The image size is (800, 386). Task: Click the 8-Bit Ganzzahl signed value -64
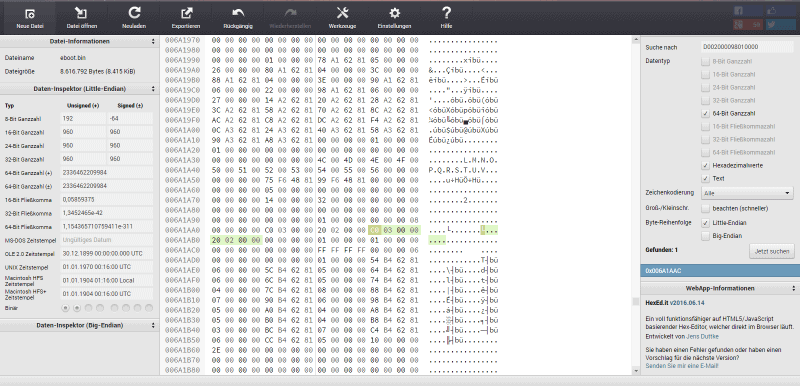point(130,119)
